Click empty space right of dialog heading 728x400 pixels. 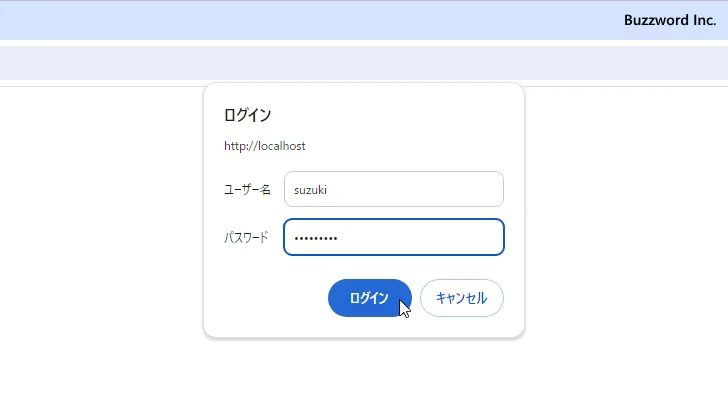(400, 115)
